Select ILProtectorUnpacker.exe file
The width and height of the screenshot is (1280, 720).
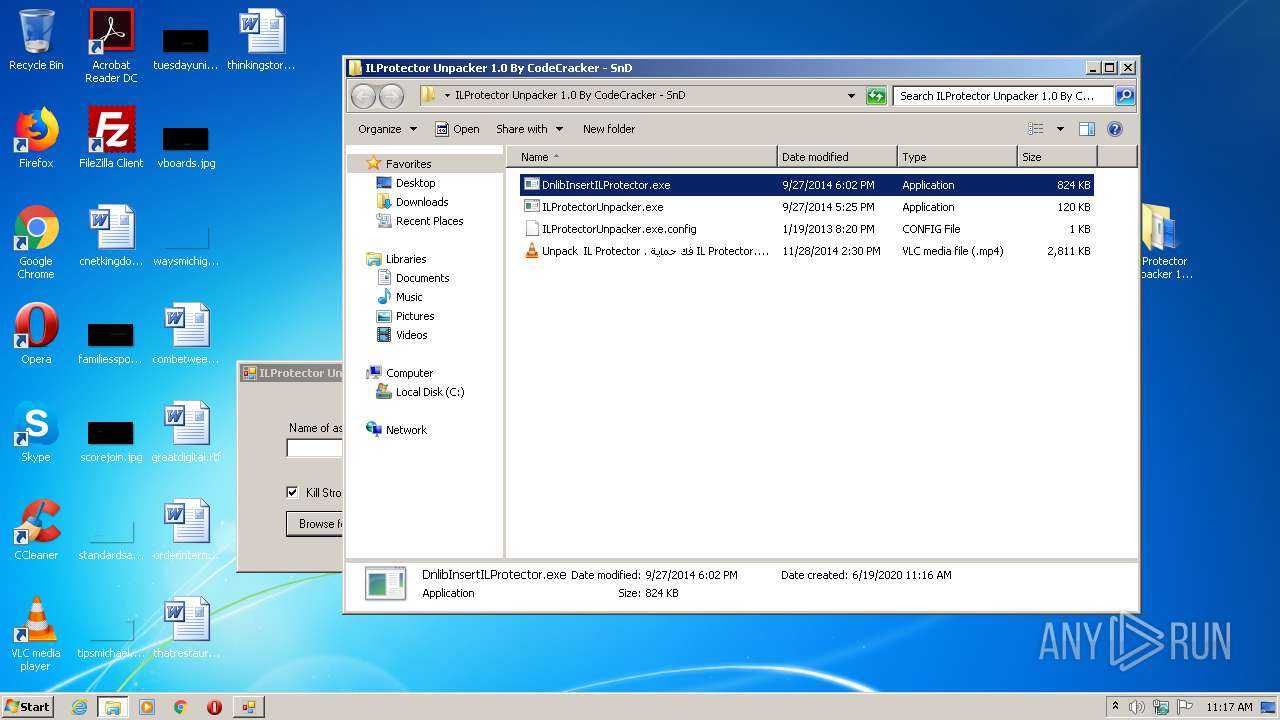[806, 207]
